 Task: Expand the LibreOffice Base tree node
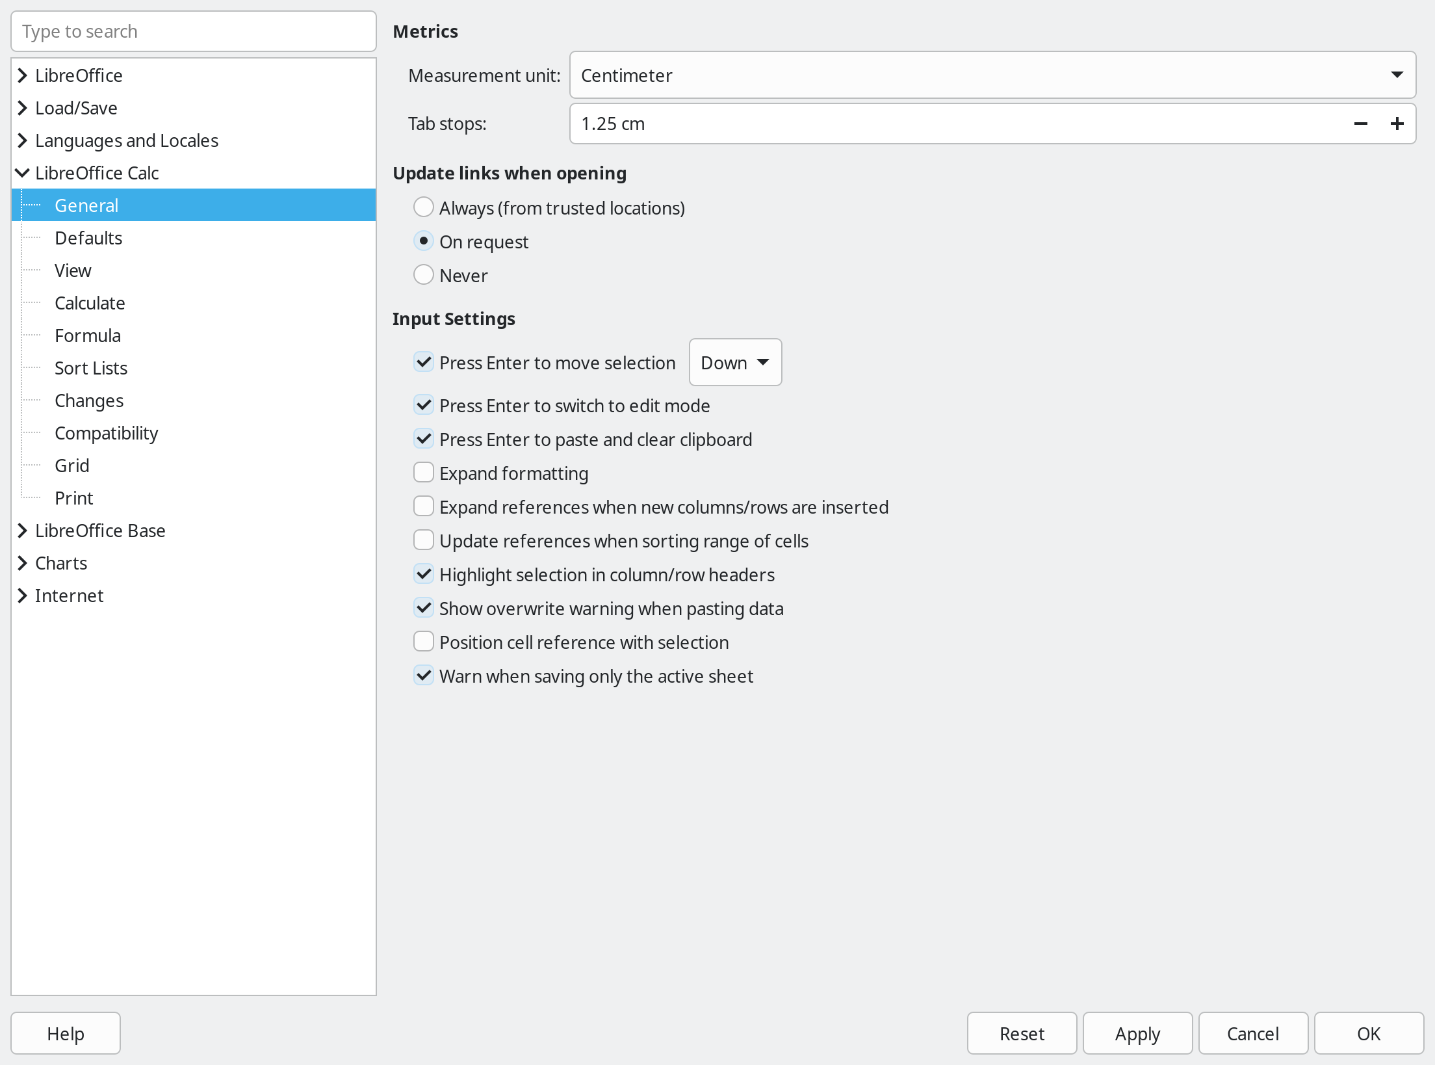click(x=22, y=531)
